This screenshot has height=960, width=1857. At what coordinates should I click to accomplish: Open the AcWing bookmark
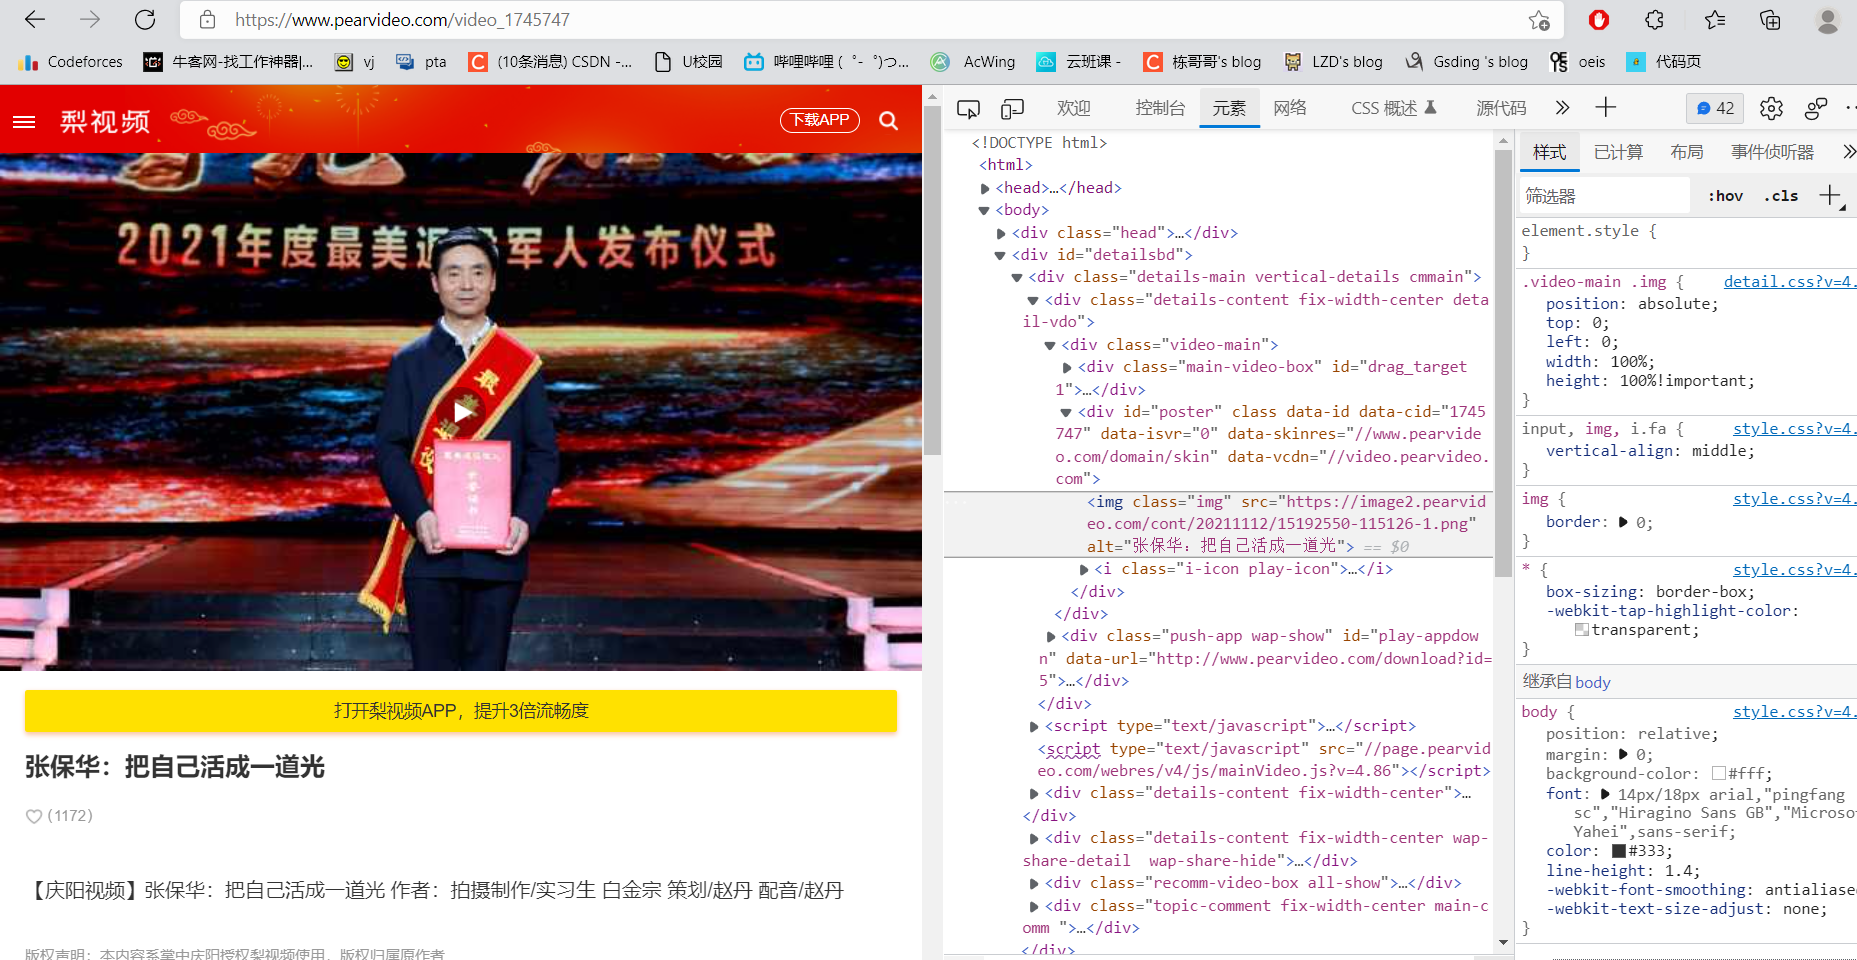click(x=972, y=62)
